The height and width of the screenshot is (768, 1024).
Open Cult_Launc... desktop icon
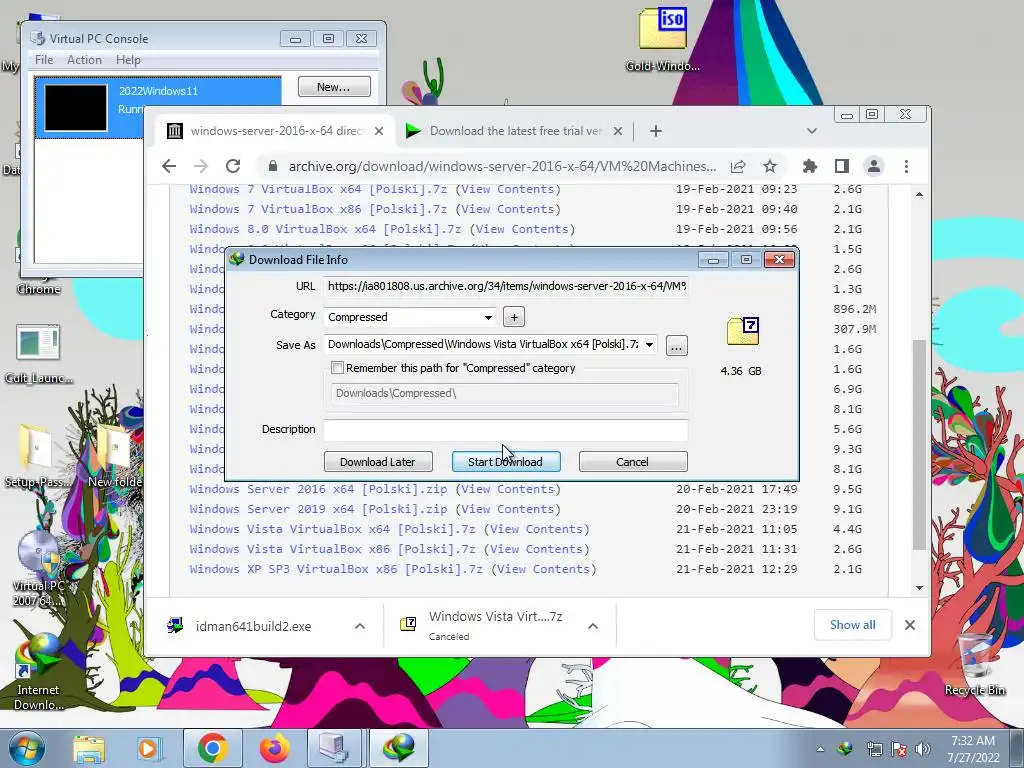38,355
